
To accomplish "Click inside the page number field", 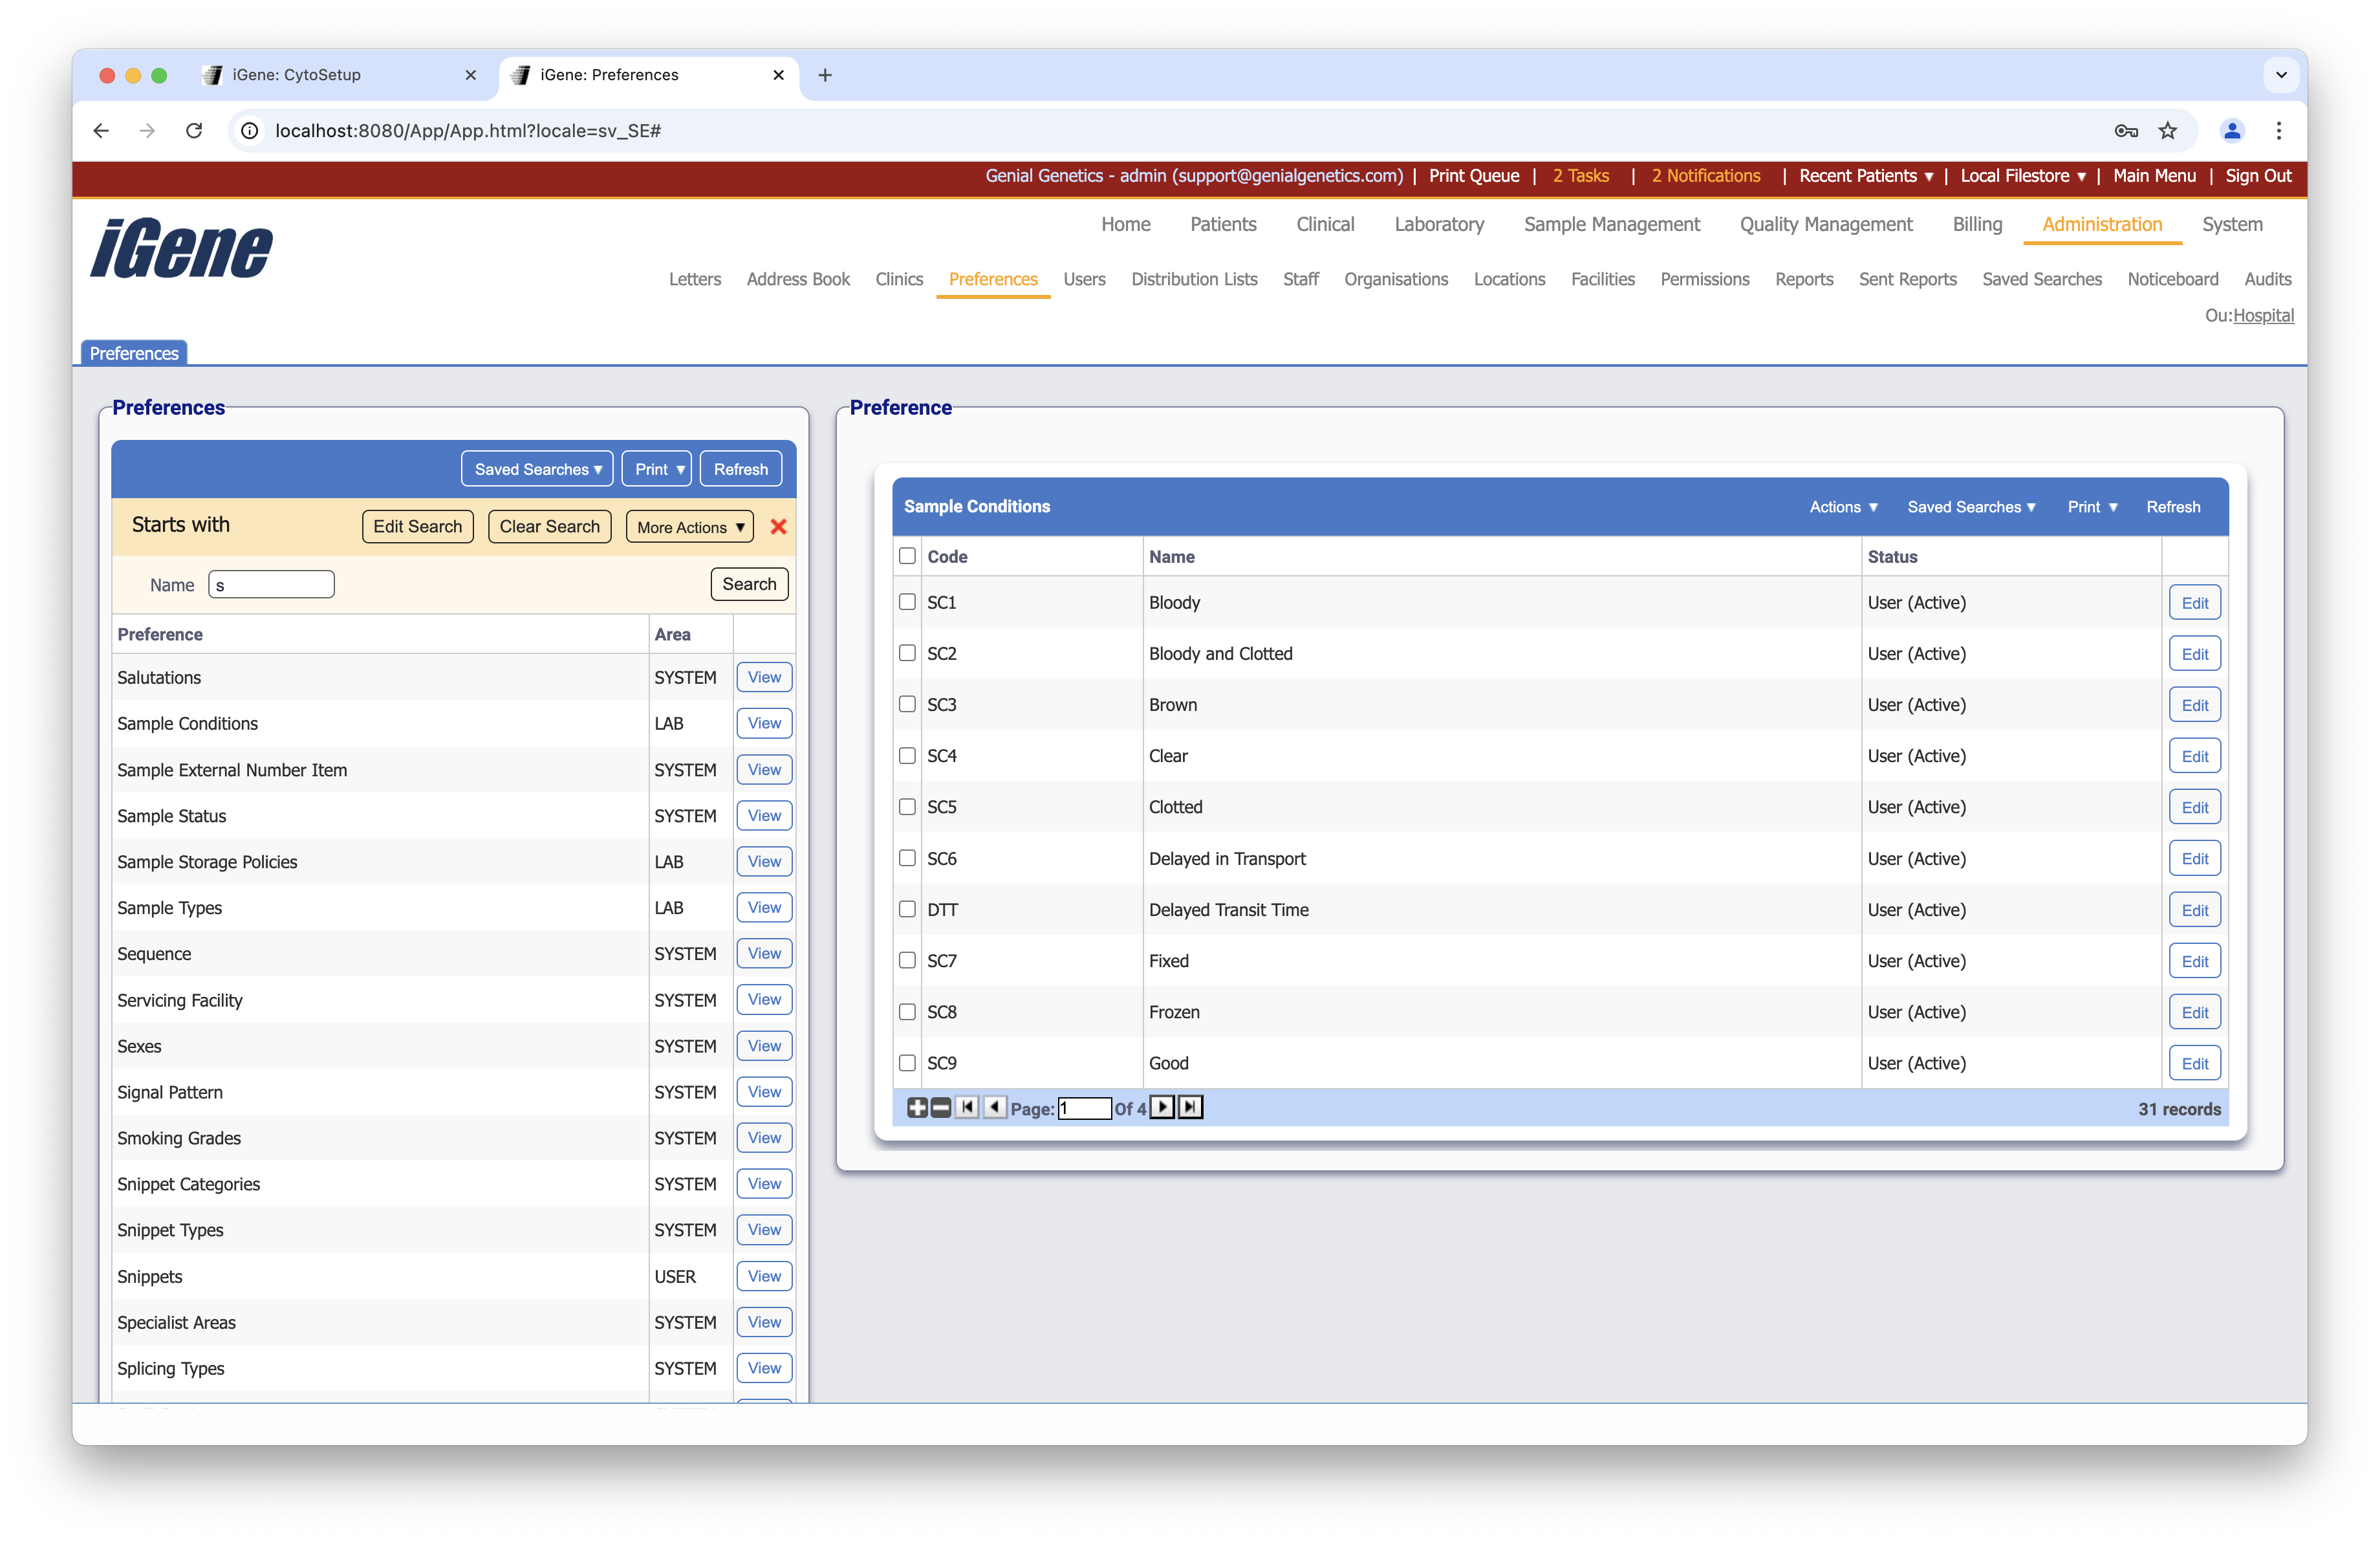I will (1085, 1108).
